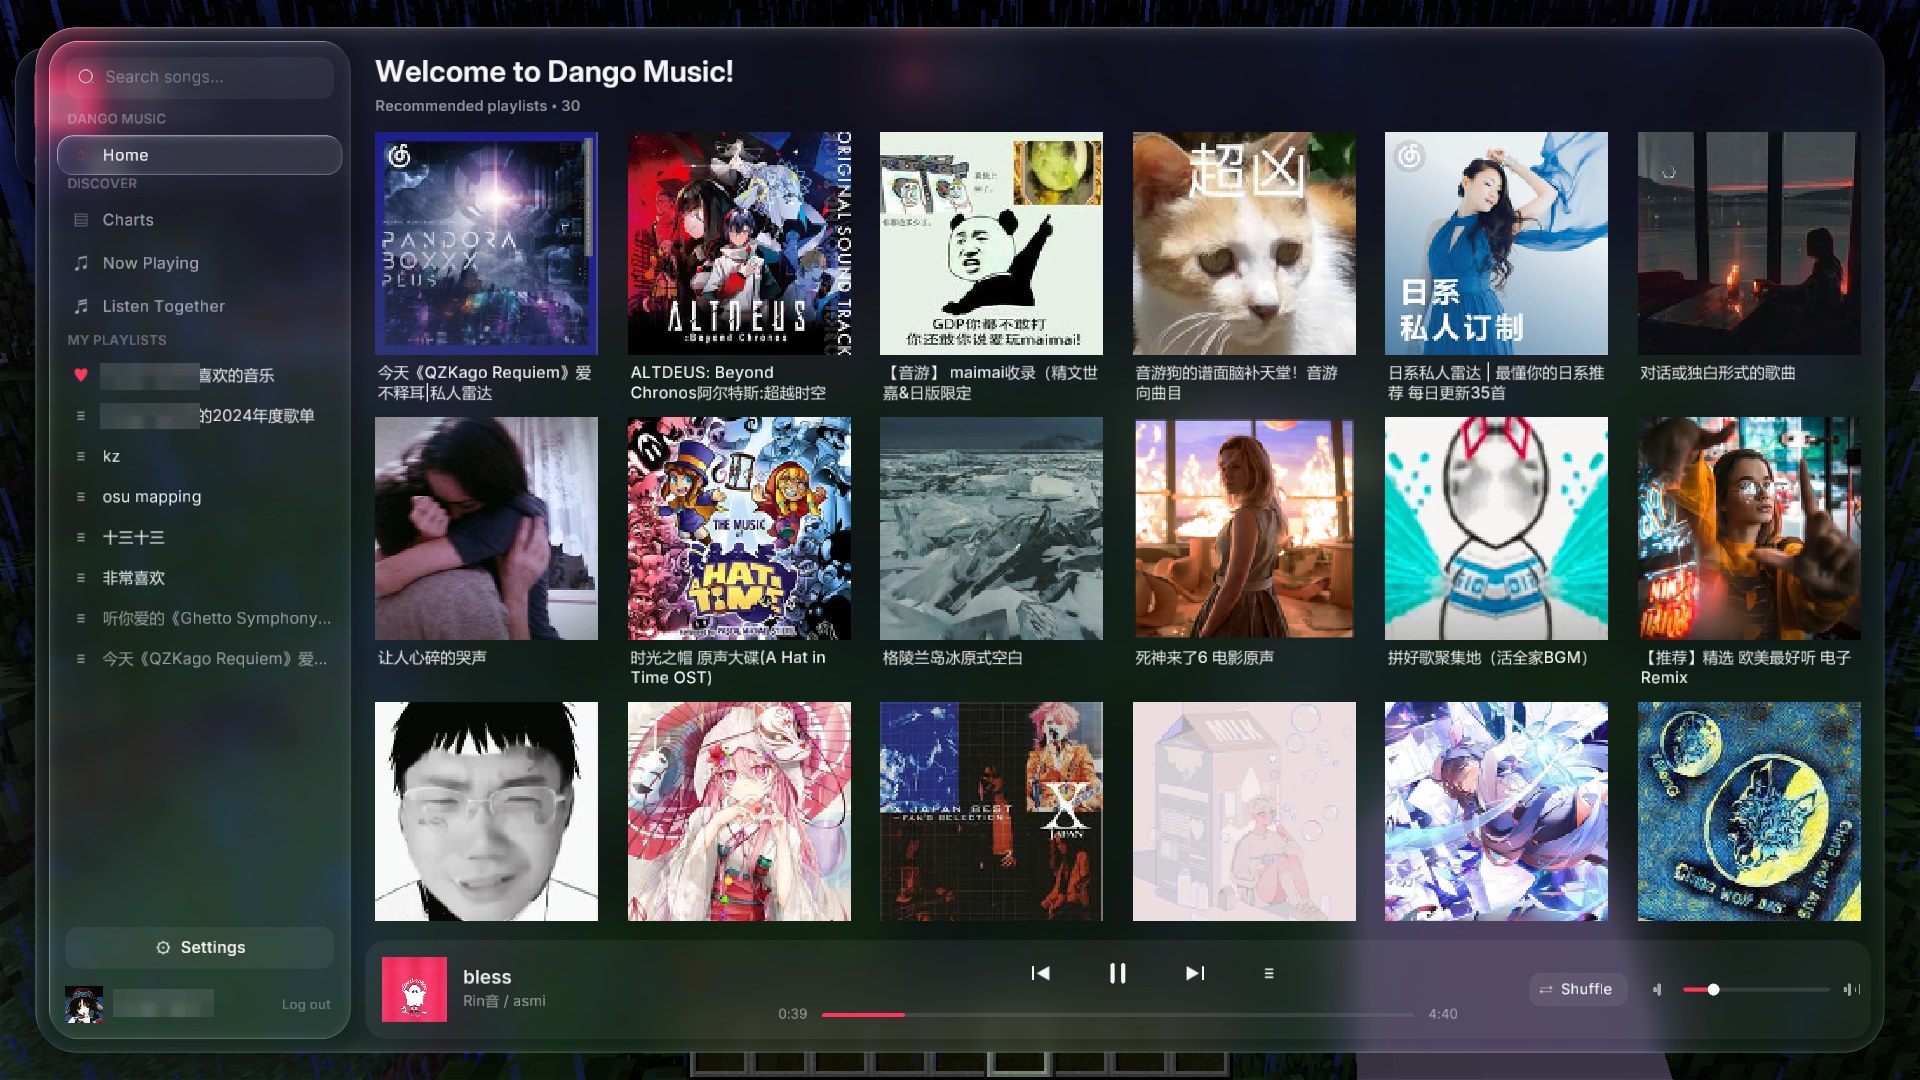Screen dimensions: 1920x1080
Task: Click the user avatar picture
Action: pyautogui.click(x=84, y=1004)
